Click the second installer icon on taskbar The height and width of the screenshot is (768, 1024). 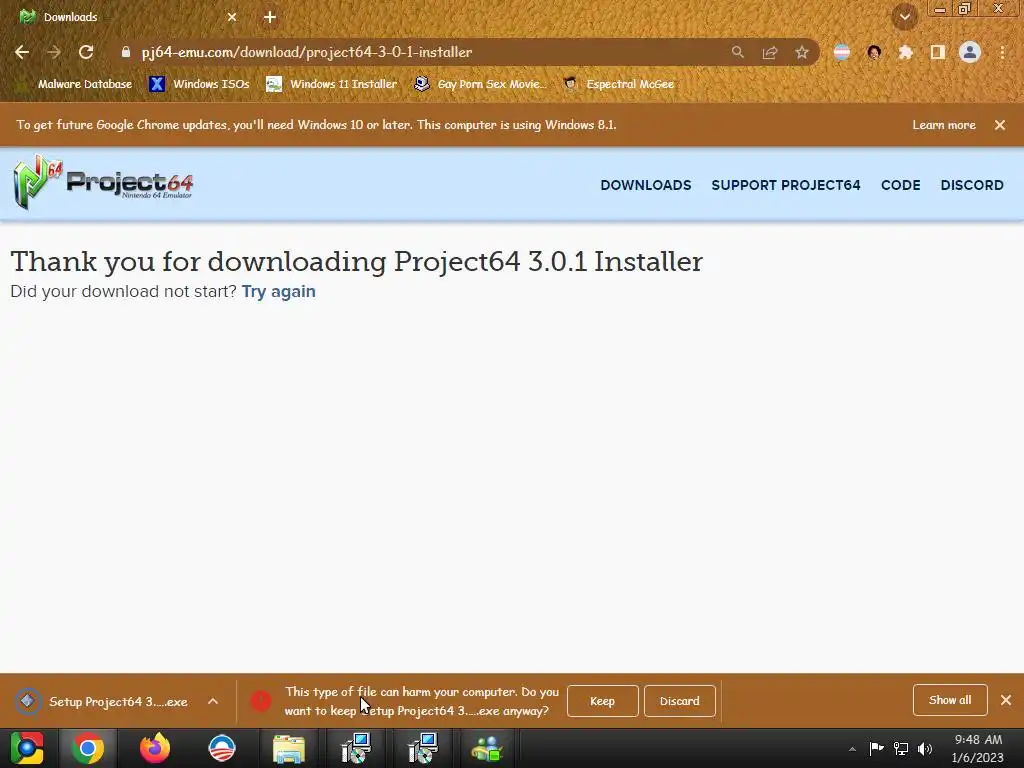(x=423, y=748)
